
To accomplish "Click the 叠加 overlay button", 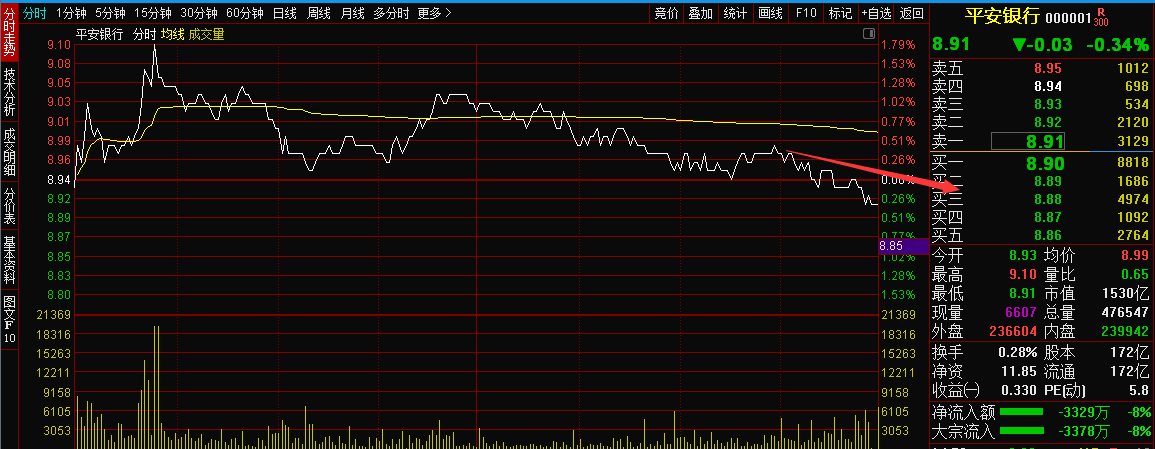I will 701,13.
